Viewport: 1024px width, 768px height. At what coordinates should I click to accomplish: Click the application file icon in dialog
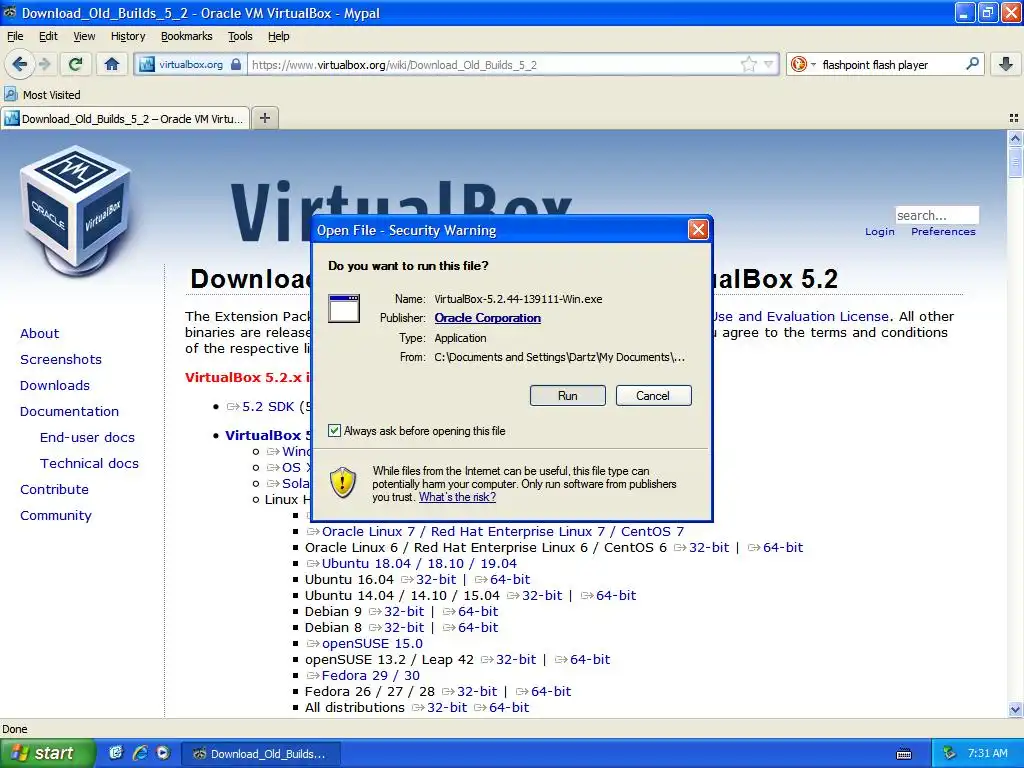click(344, 308)
